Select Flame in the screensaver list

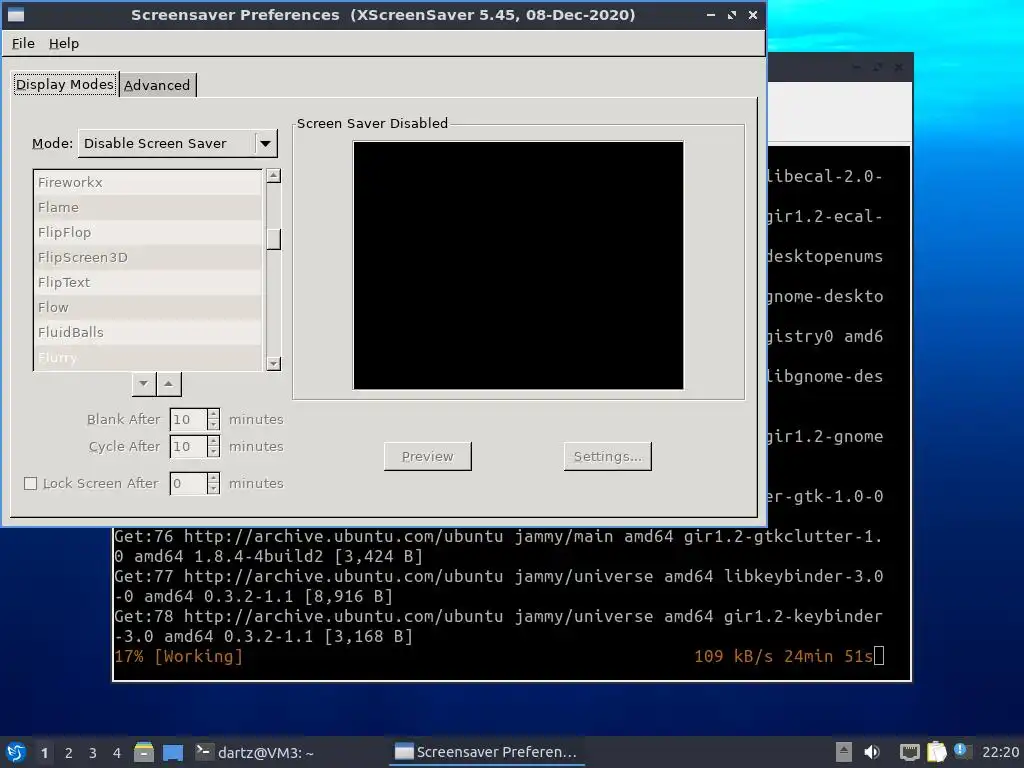[147, 207]
